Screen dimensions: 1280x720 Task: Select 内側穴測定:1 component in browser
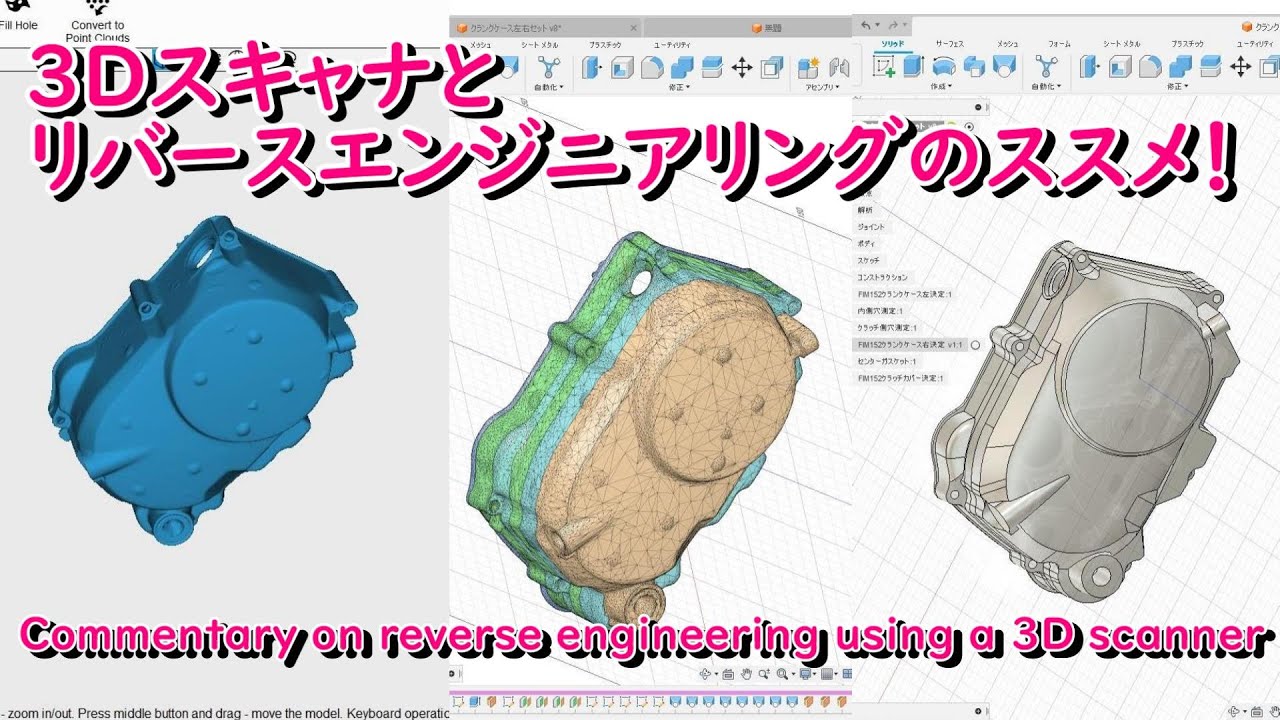(881, 311)
